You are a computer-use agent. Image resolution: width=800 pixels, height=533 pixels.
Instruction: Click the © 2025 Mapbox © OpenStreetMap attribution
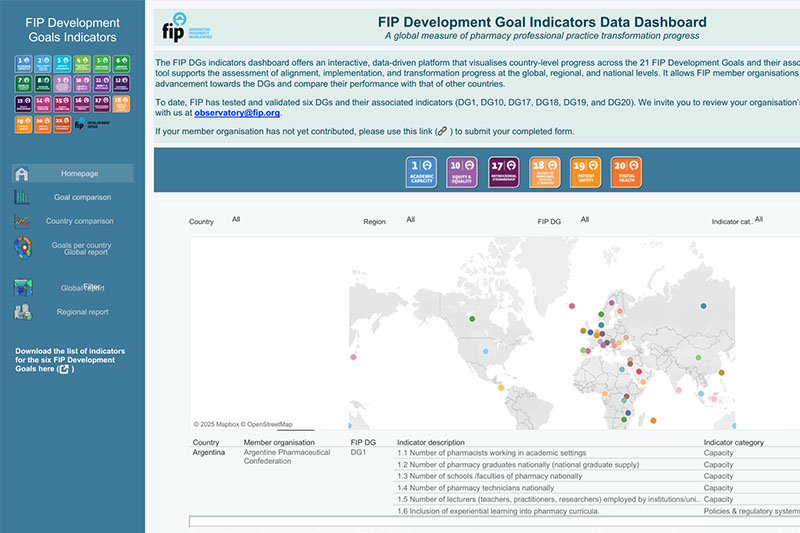(x=243, y=424)
